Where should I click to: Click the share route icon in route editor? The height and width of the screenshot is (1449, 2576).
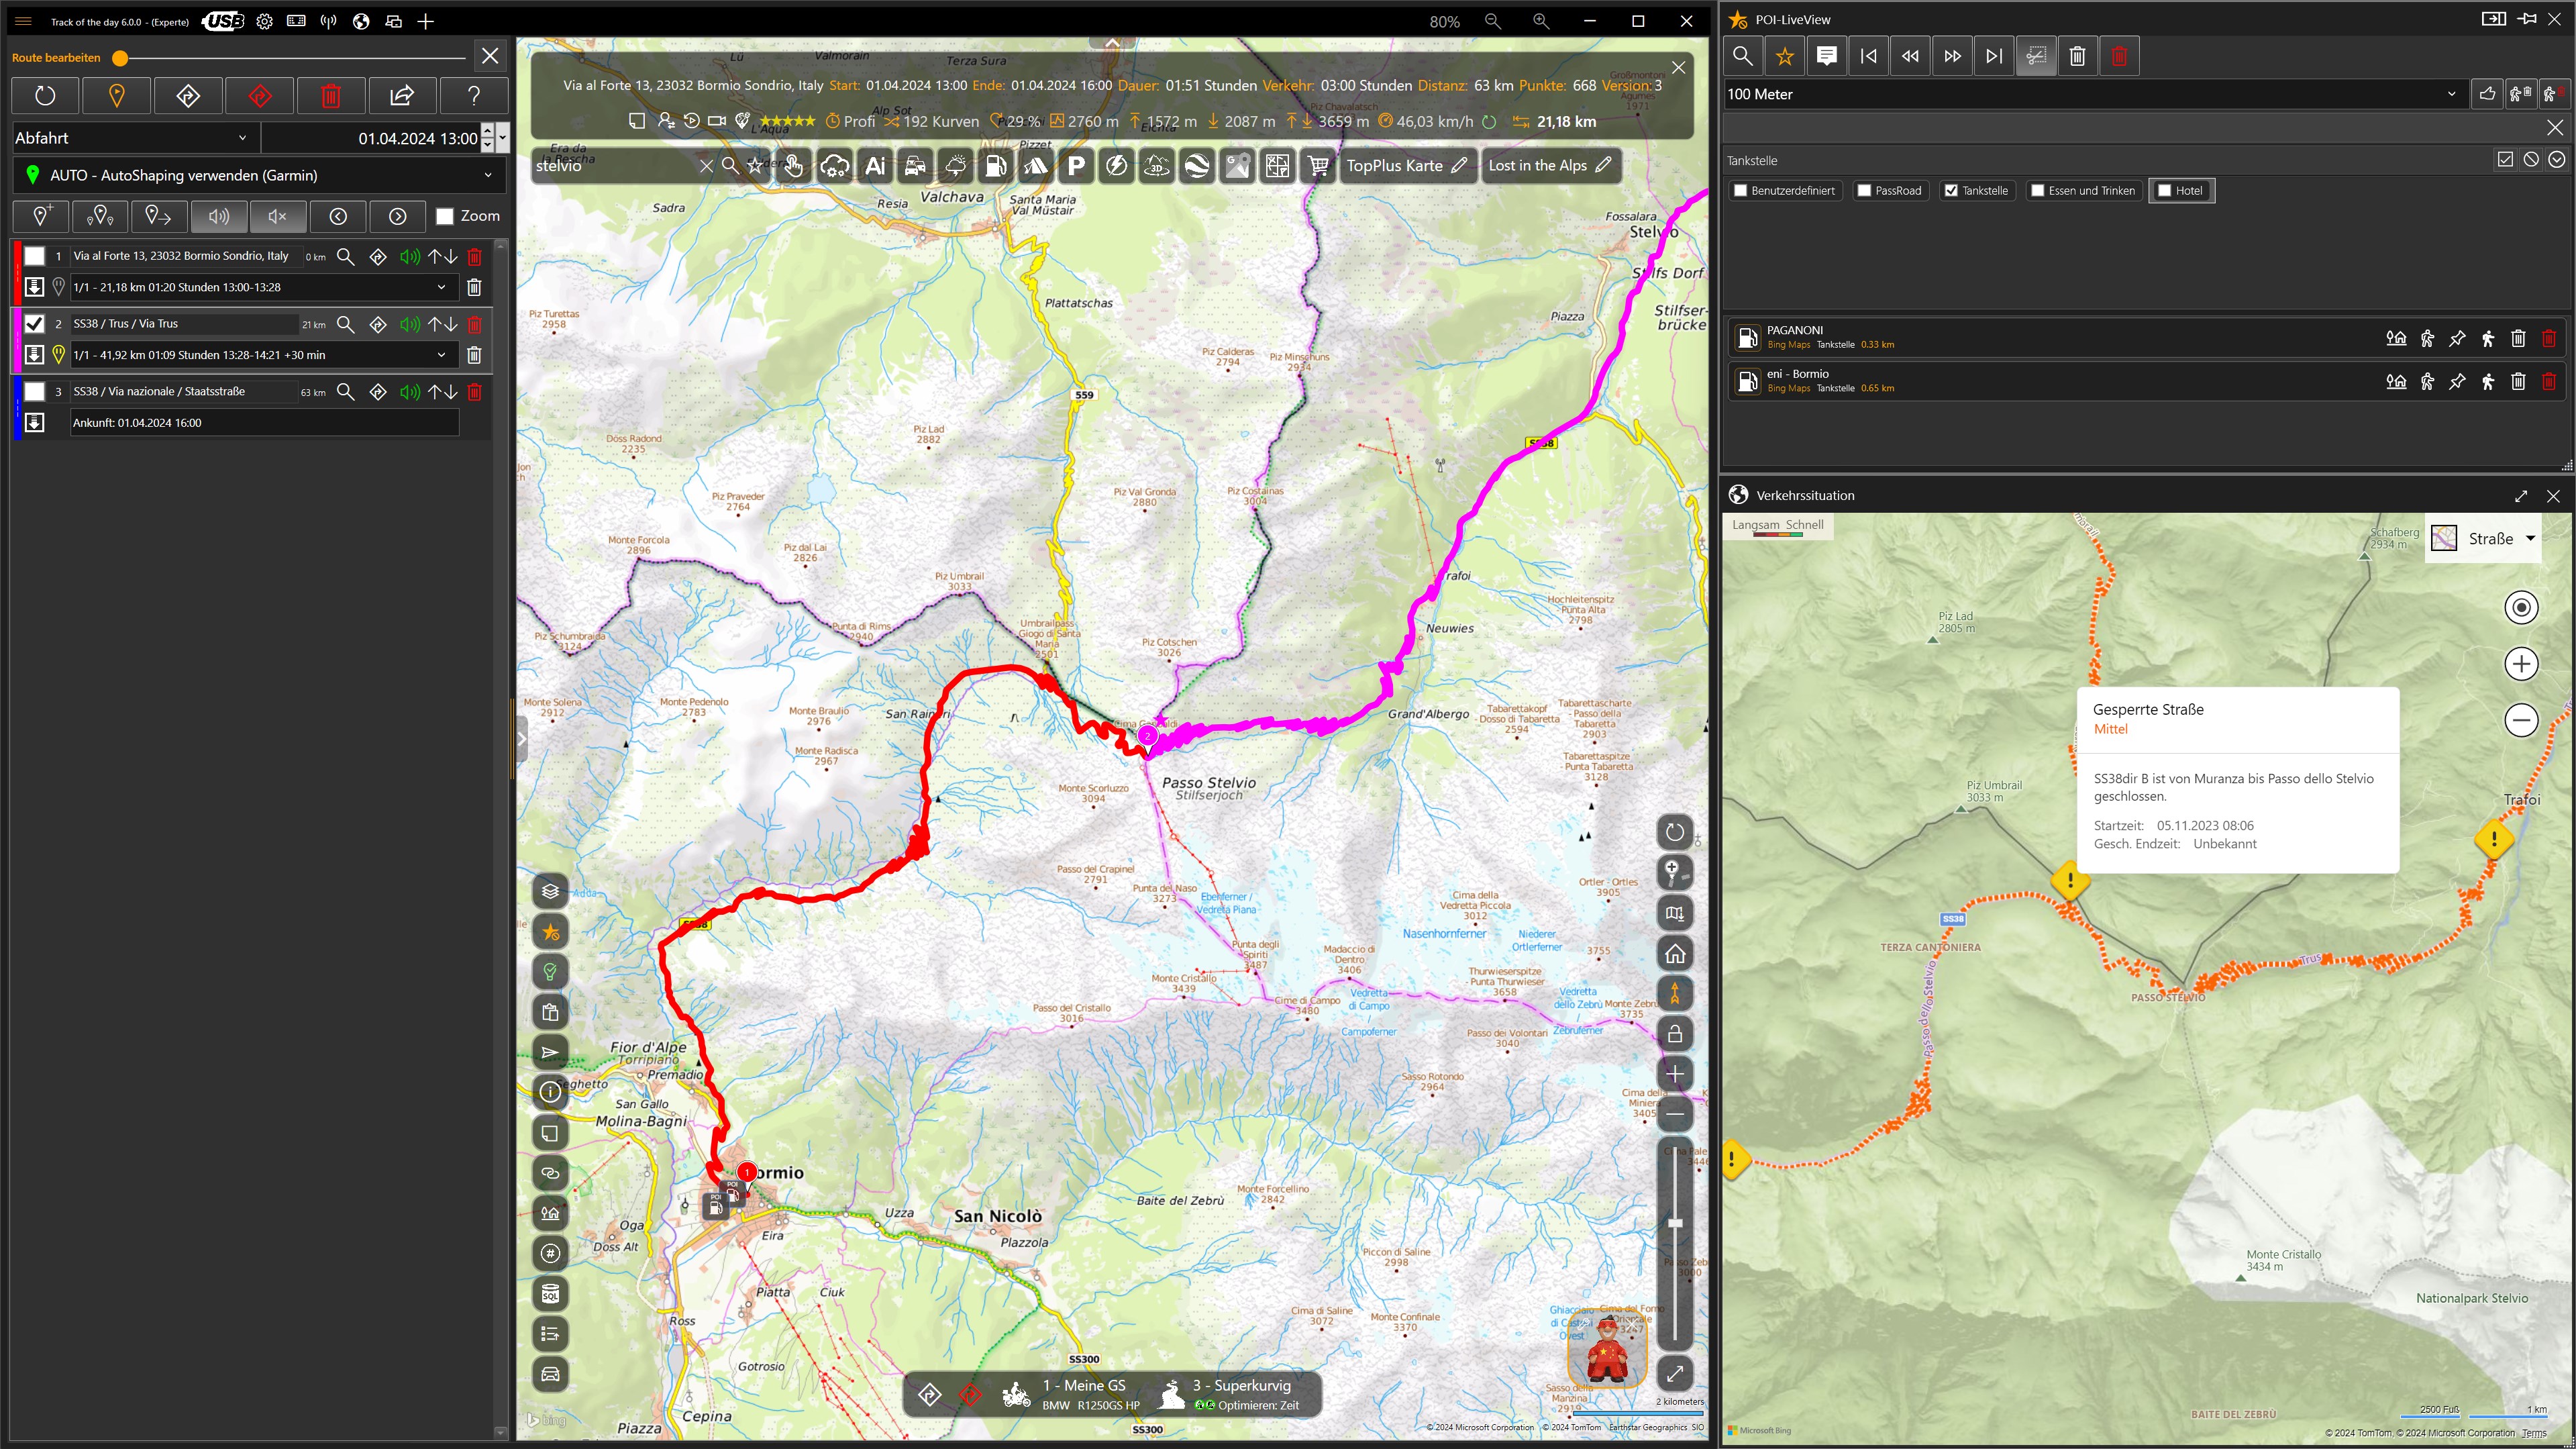[x=402, y=96]
